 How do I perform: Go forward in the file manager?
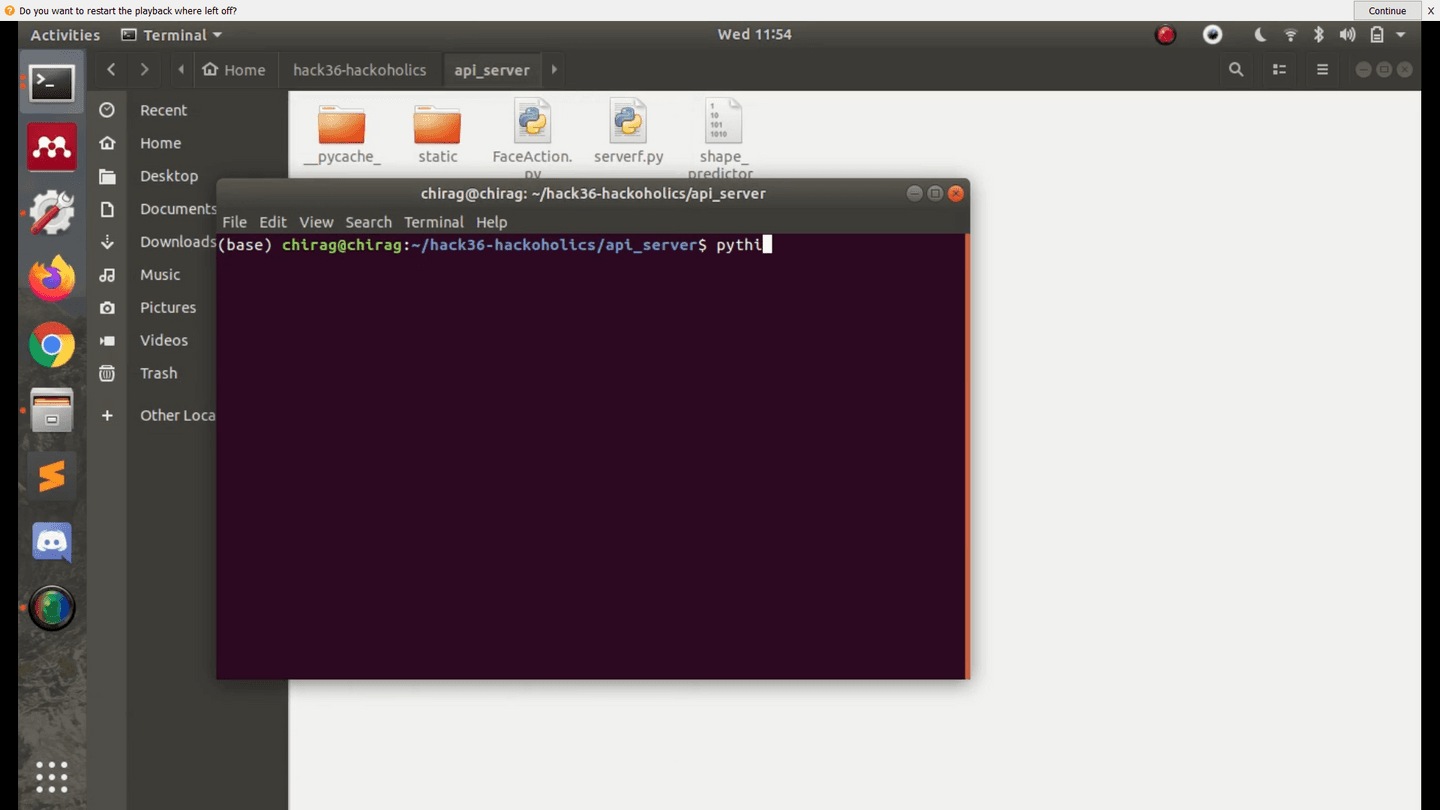pyautogui.click(x=145, y=69)
